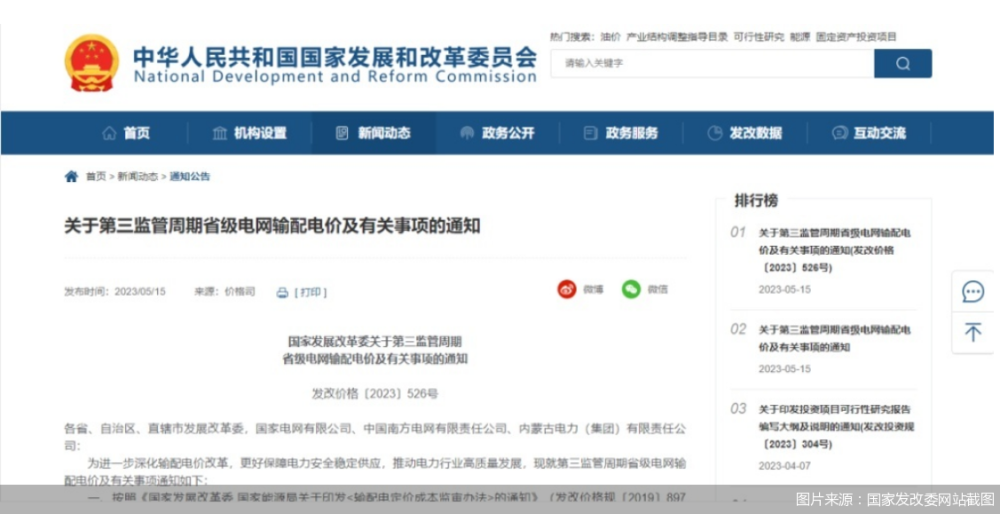Click the site title 中华人民共和国国家发展和改革委员会
1000x514 pixels.
tap(335, 57)
